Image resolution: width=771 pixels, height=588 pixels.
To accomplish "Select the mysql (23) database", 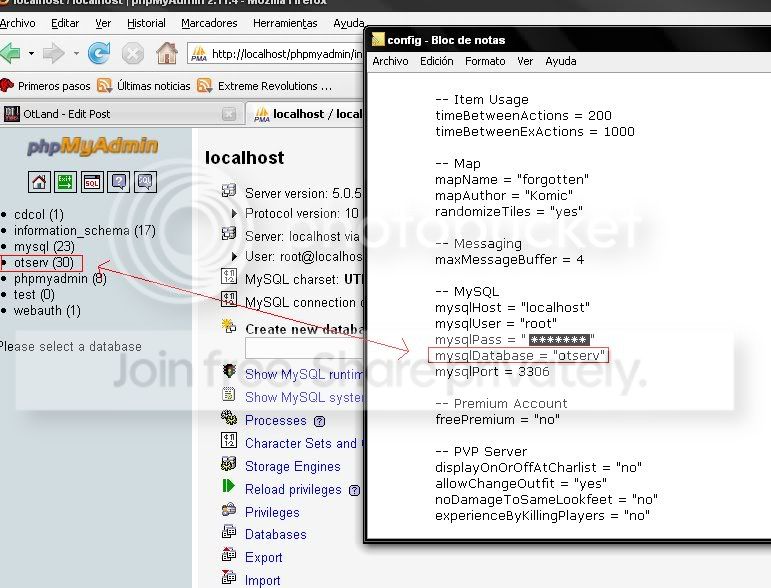I will coord(44,246).
